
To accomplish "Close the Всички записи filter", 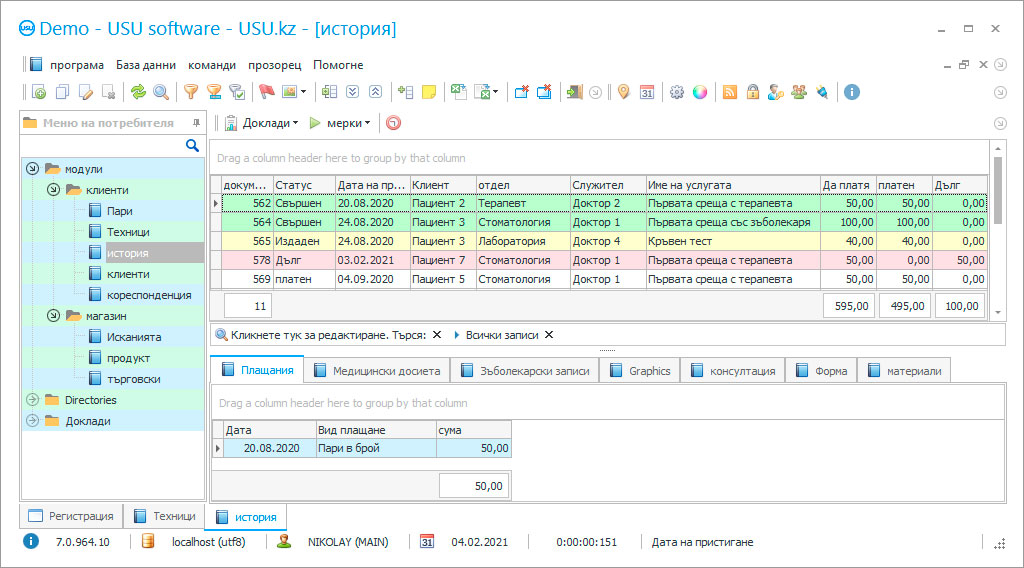I will tap(549, 335).
